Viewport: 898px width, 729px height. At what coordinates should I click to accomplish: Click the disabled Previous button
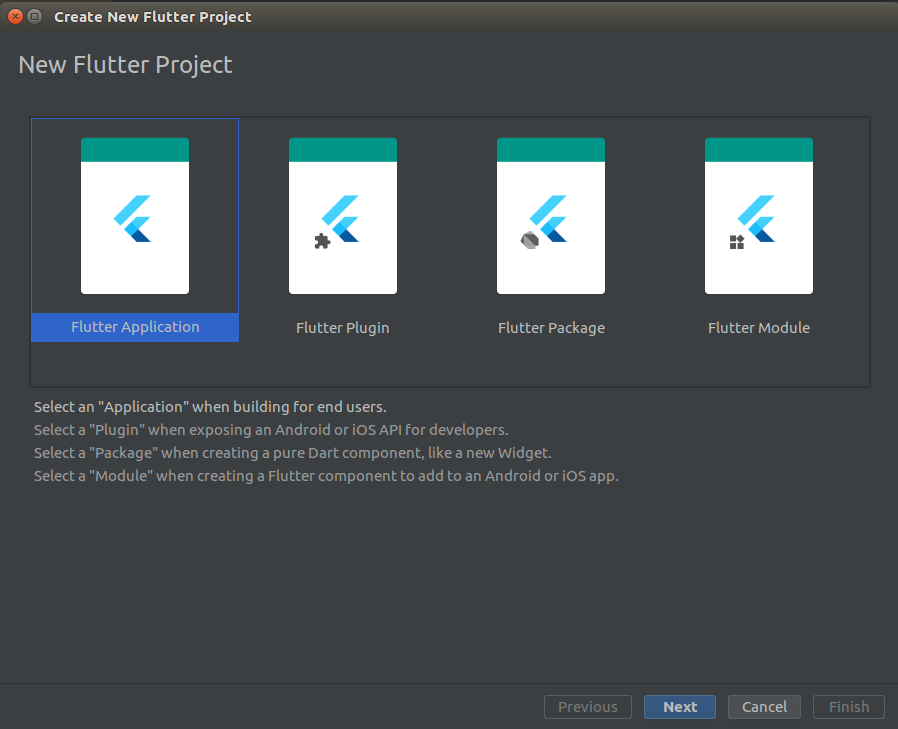point(588,707)
